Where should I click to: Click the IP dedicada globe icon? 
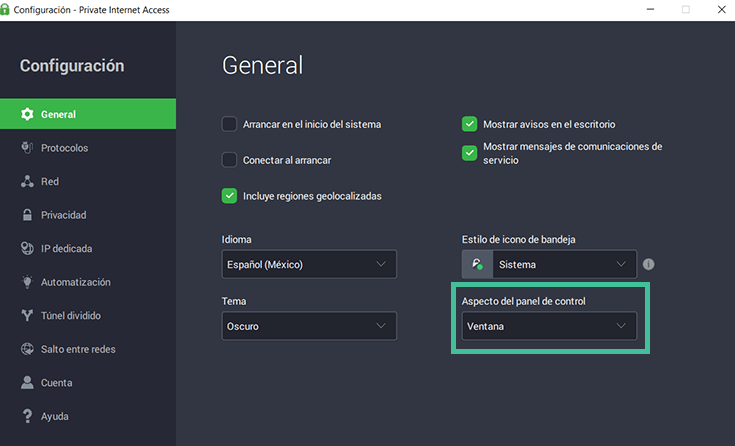27,249
